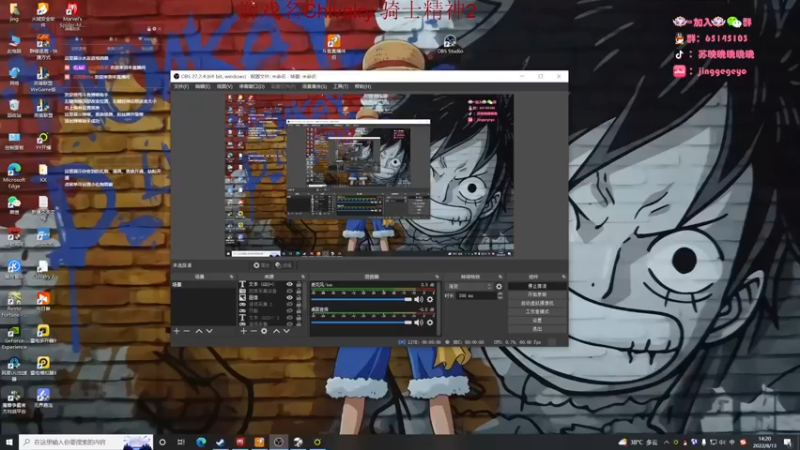The height and width of the screenshot is (450, 800).
Task: Open 视图(V) menu in OBS
Action: click(x=224, y=87)
